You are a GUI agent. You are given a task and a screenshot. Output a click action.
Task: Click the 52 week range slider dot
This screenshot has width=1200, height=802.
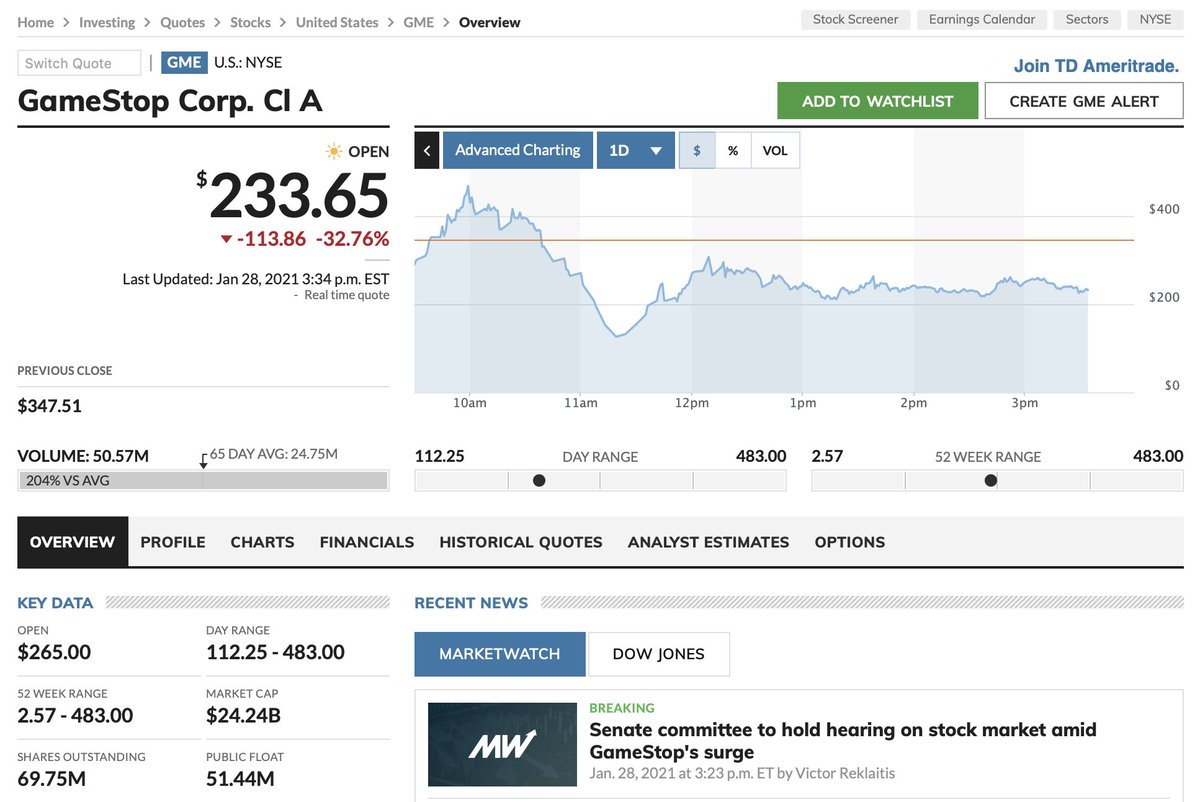[x=991, y=481]
